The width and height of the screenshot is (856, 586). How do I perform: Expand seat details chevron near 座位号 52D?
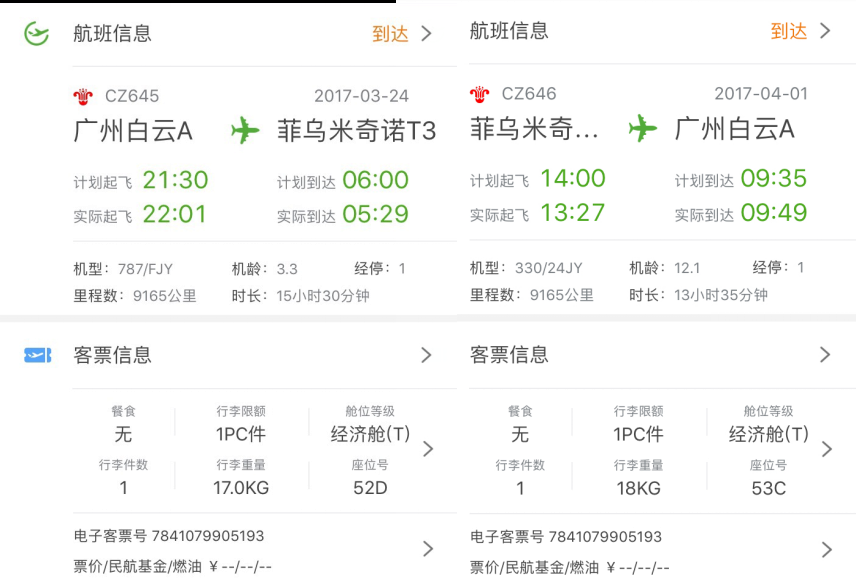(x=430, y=449)
